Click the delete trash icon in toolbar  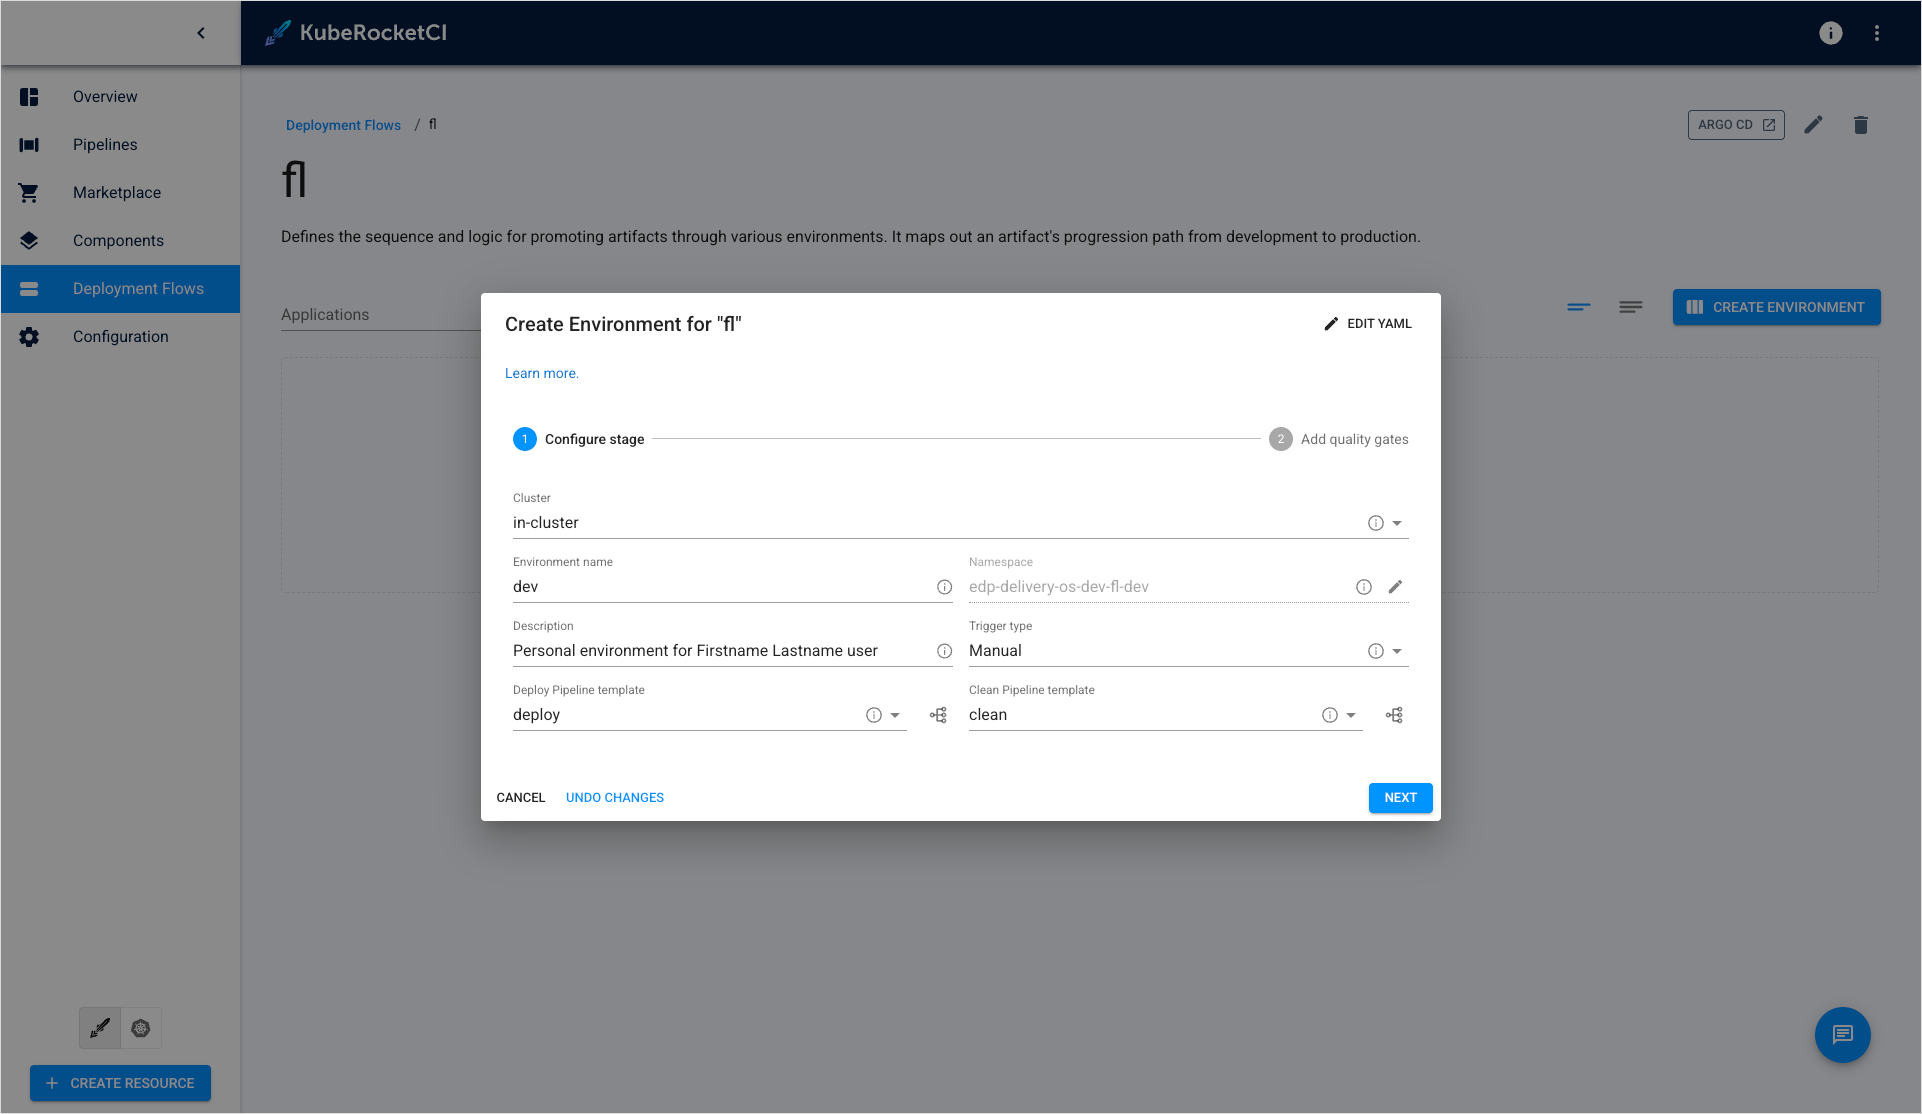tap(1861, 125)
